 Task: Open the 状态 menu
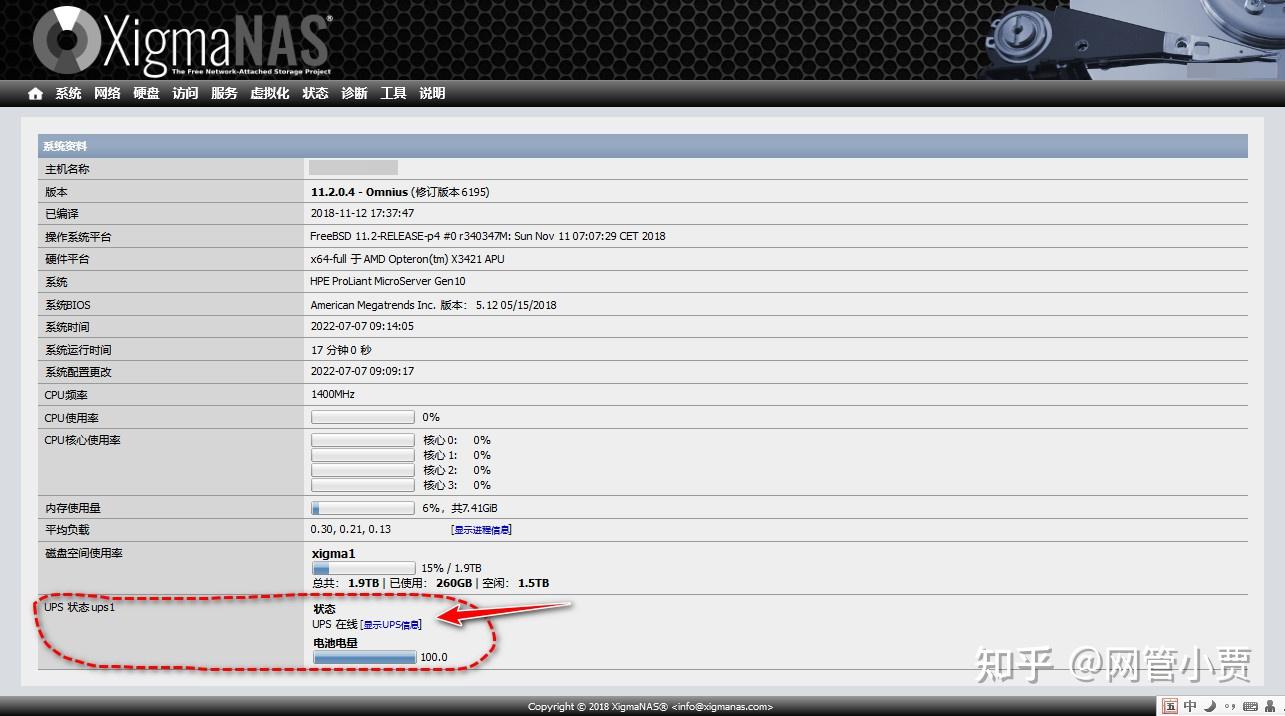tap(315, 93)
